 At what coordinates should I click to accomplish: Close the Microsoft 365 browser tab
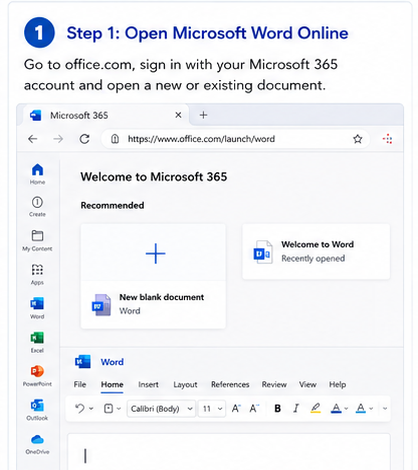pos(178,115)
